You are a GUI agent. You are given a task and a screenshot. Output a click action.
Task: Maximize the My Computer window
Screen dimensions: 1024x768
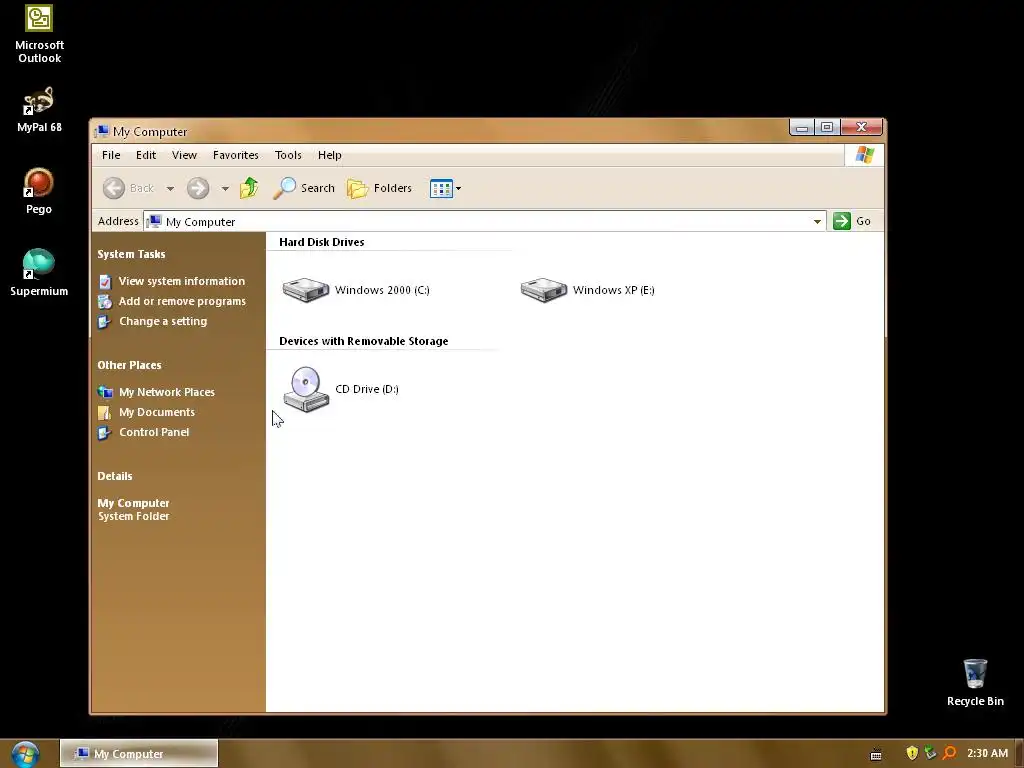[827, 127]
